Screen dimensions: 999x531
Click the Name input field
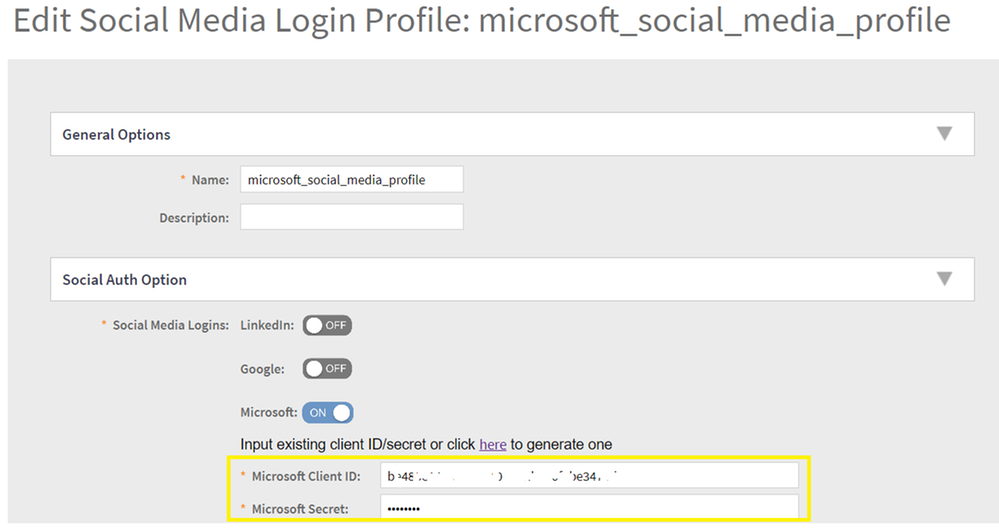pyautogui.click(x=351, y=180)
